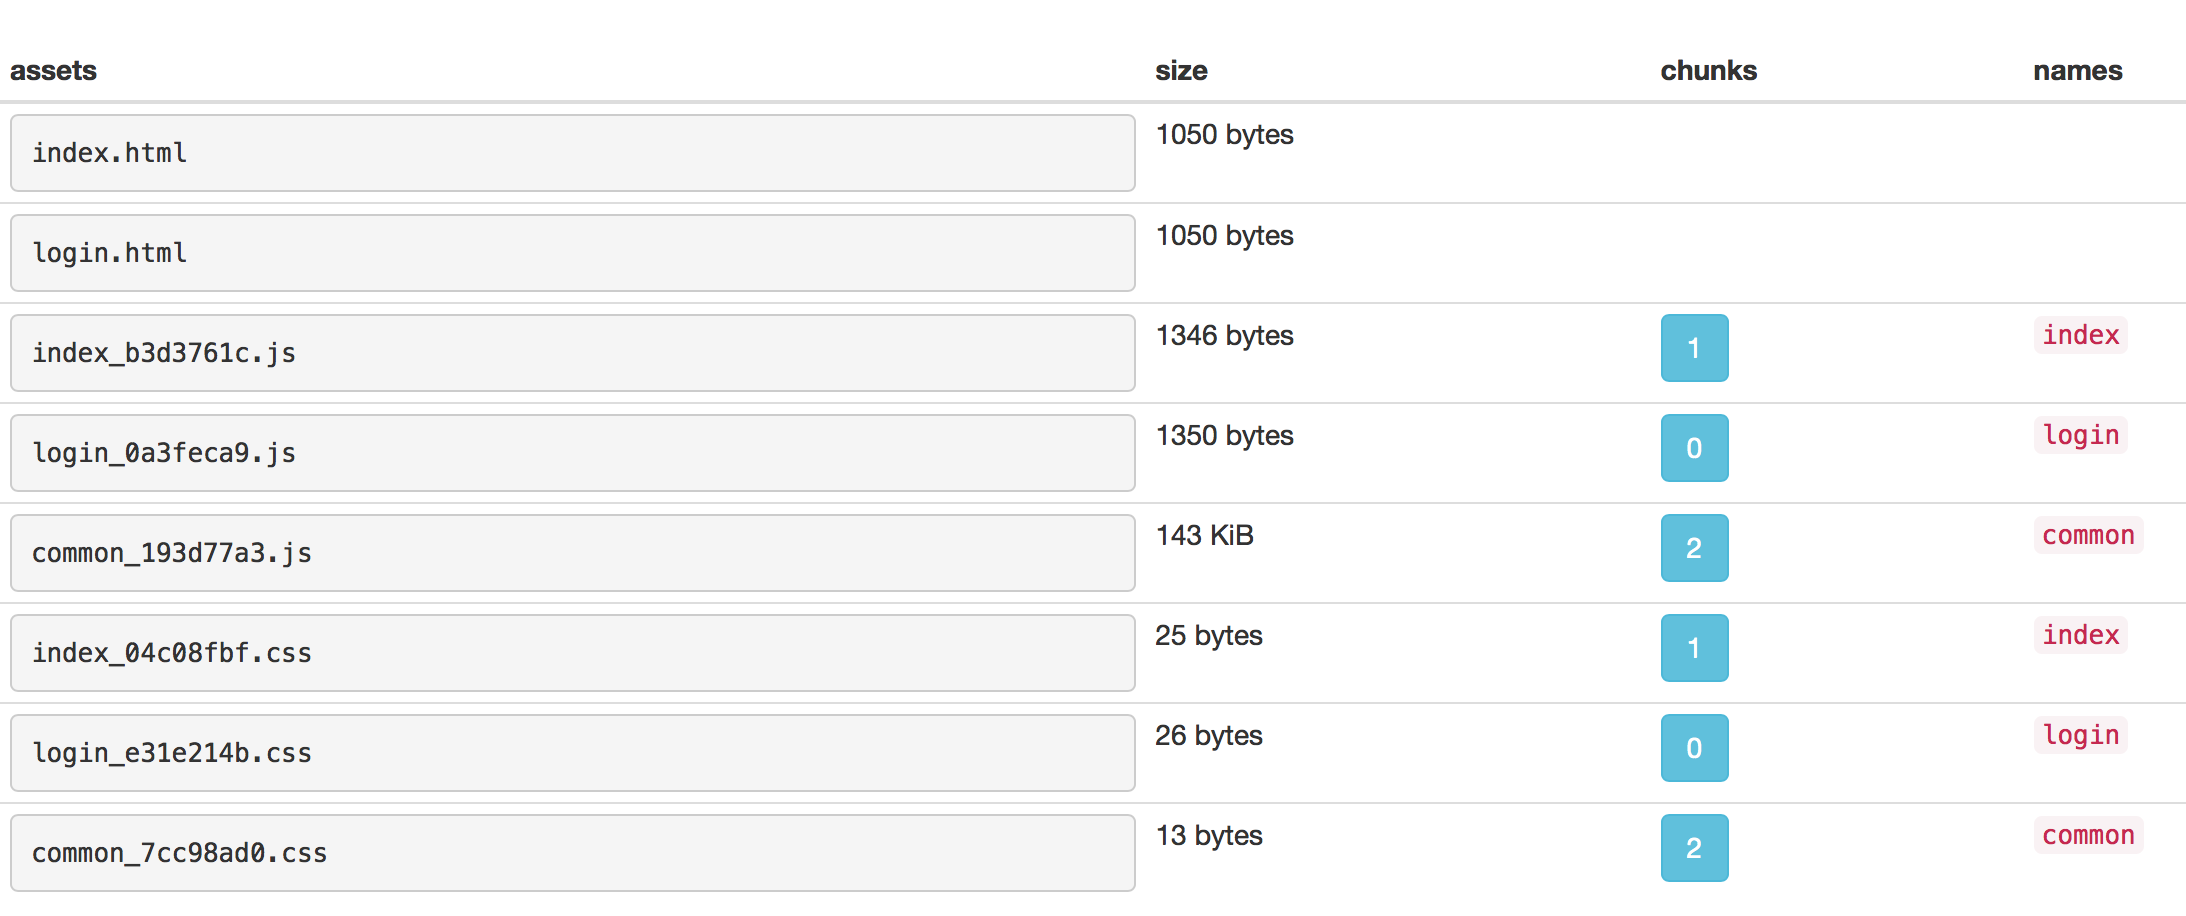Select the index.html asset box
This screenshot has width=2186, height=916.
572,153
